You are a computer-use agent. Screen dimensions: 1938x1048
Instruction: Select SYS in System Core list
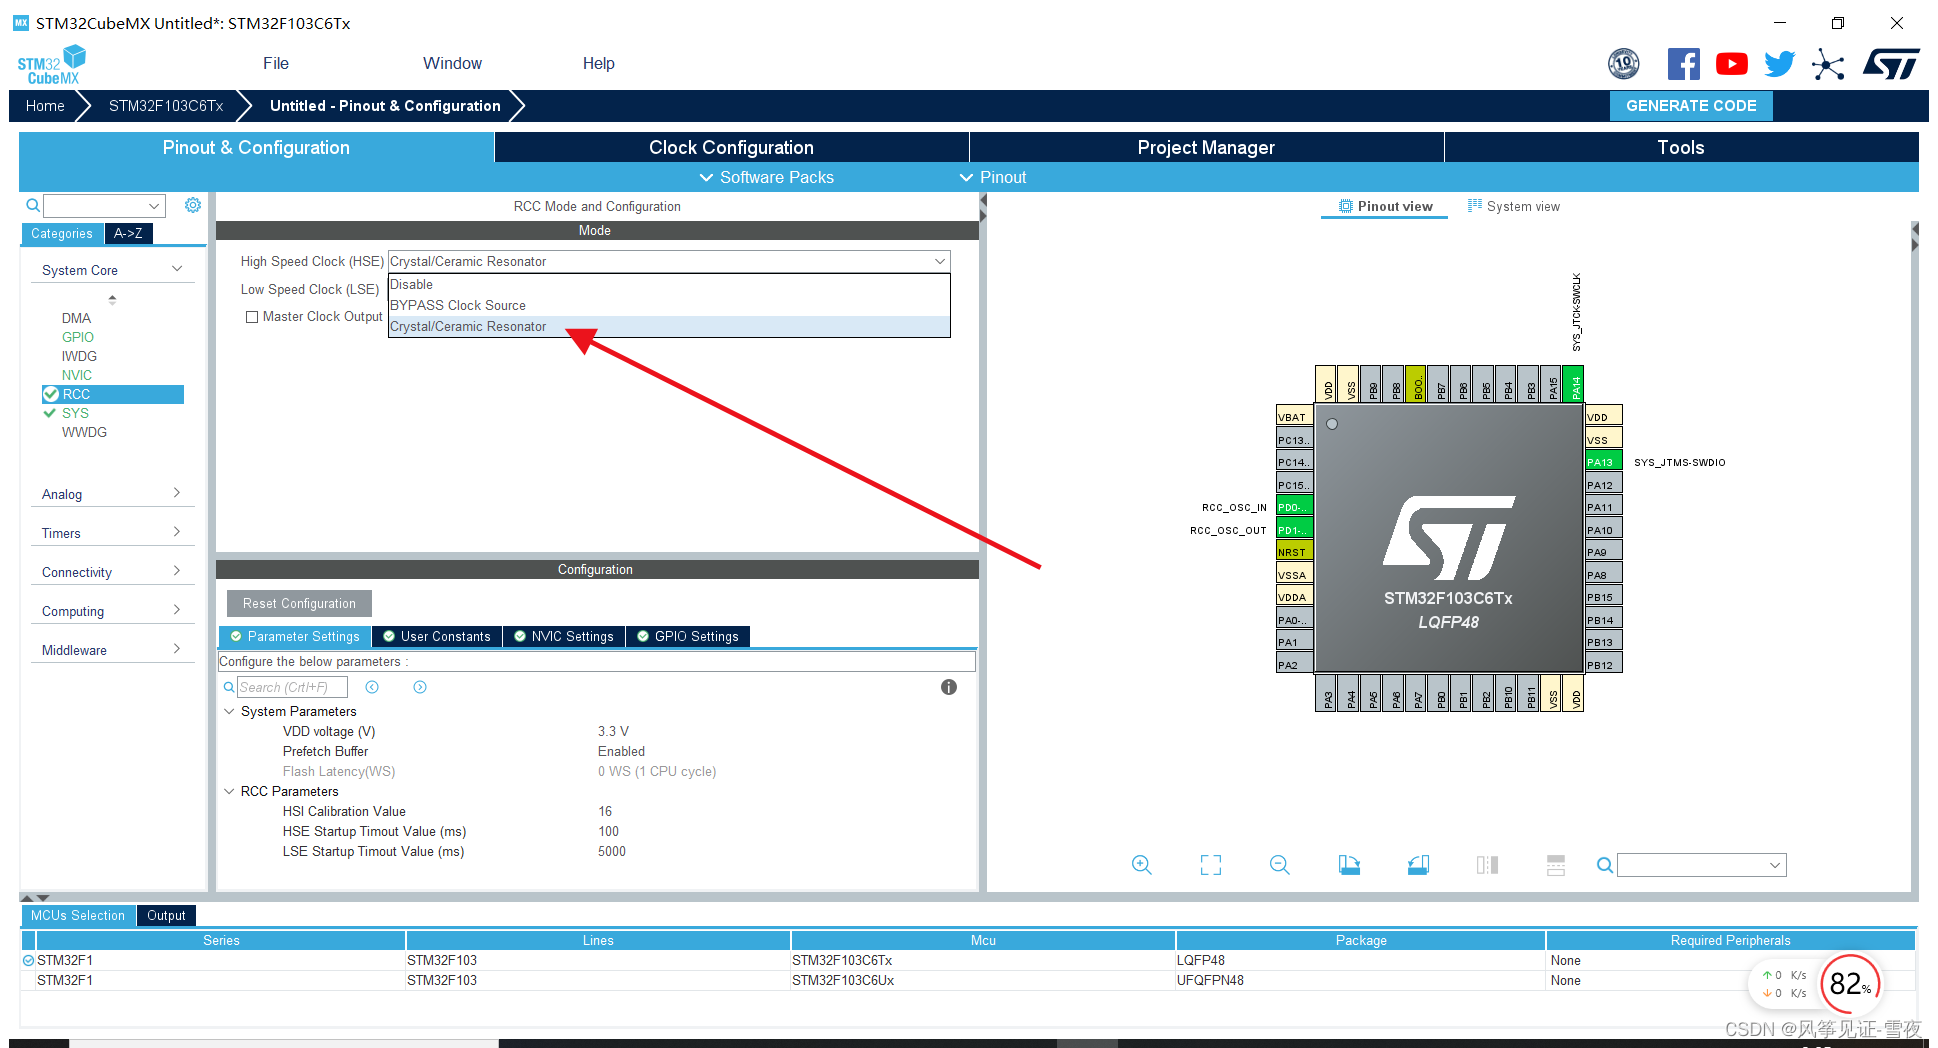(x=75, y=413)
